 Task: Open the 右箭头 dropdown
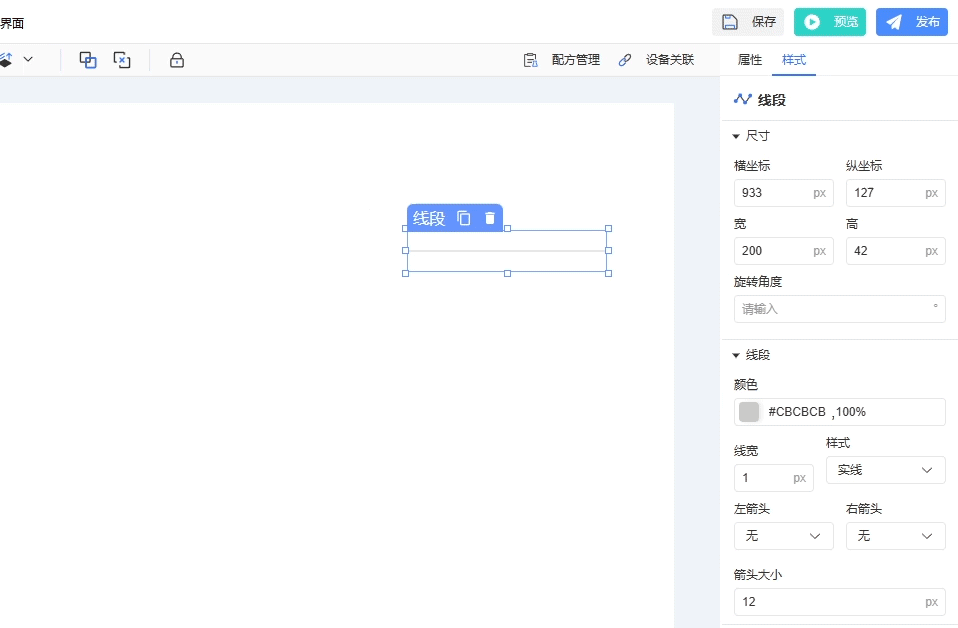tap(895, 536)
